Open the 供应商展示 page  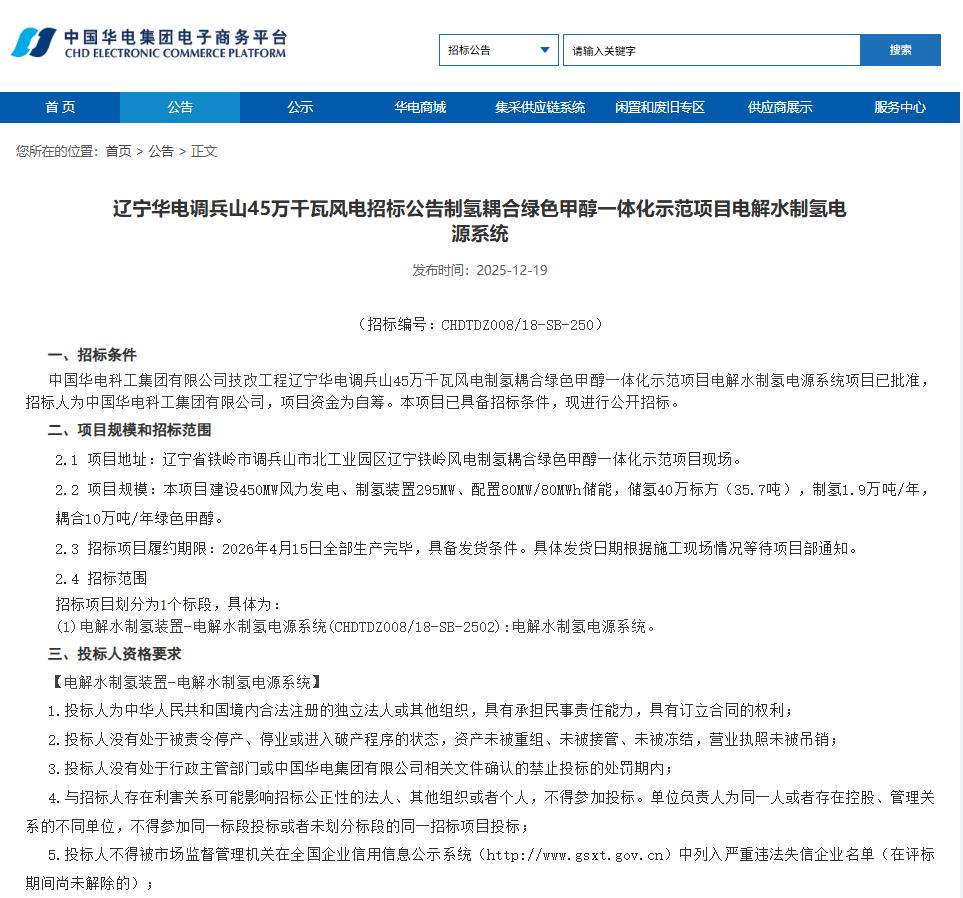click(x=780, y=107)
